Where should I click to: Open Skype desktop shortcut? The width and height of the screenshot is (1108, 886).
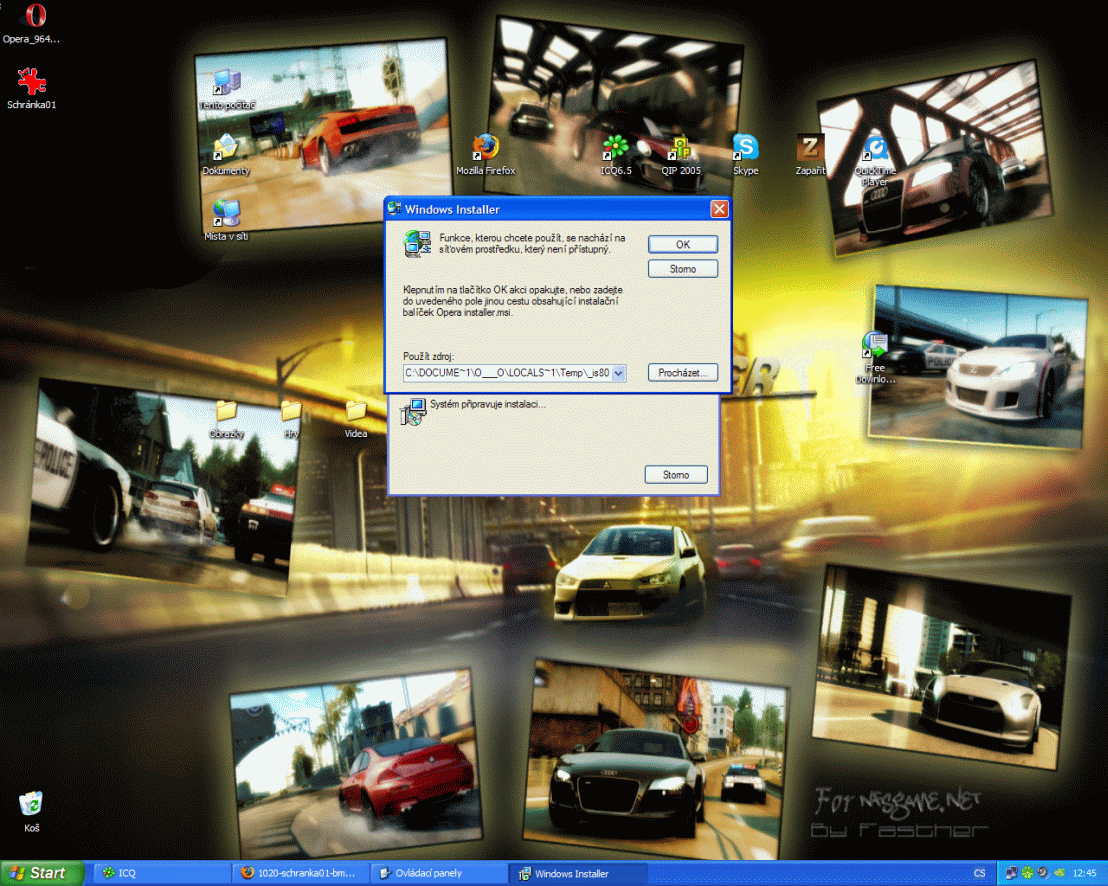point(746,148)
